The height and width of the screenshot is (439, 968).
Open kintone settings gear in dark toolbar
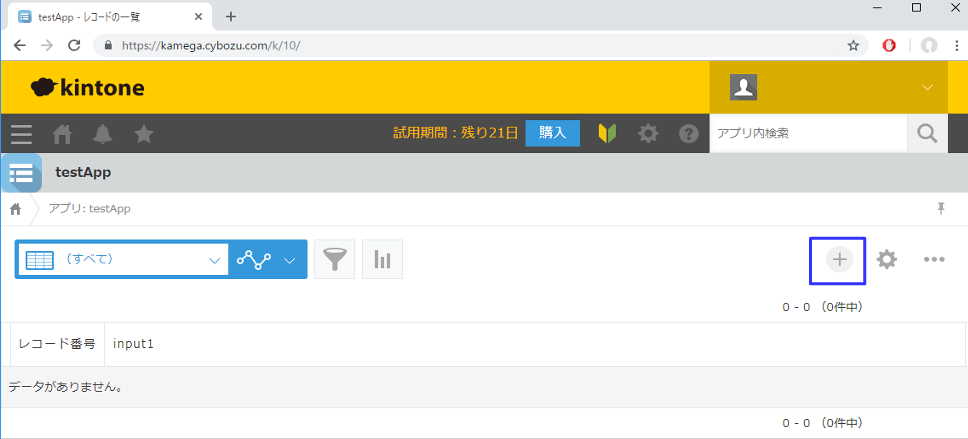648,133
